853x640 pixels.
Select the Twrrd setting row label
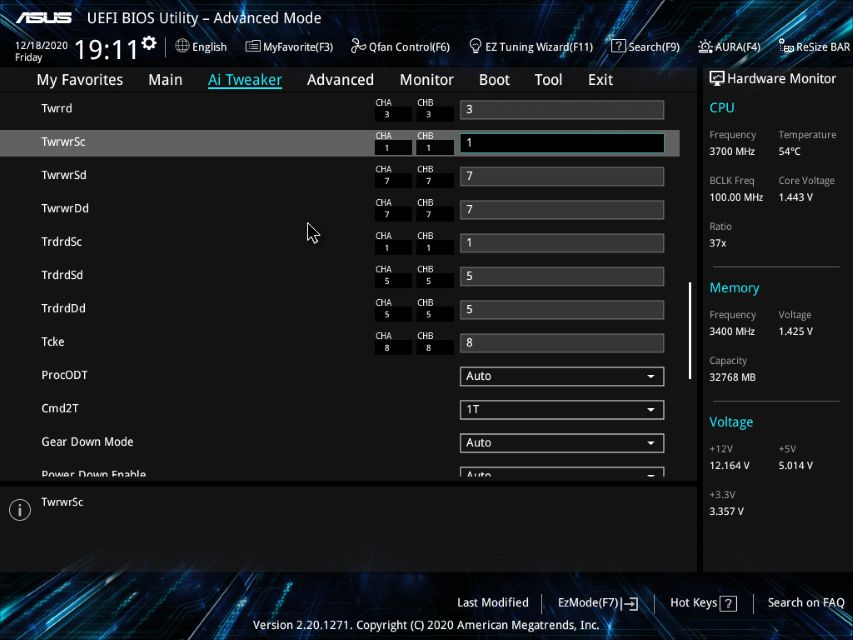point(57,108)
